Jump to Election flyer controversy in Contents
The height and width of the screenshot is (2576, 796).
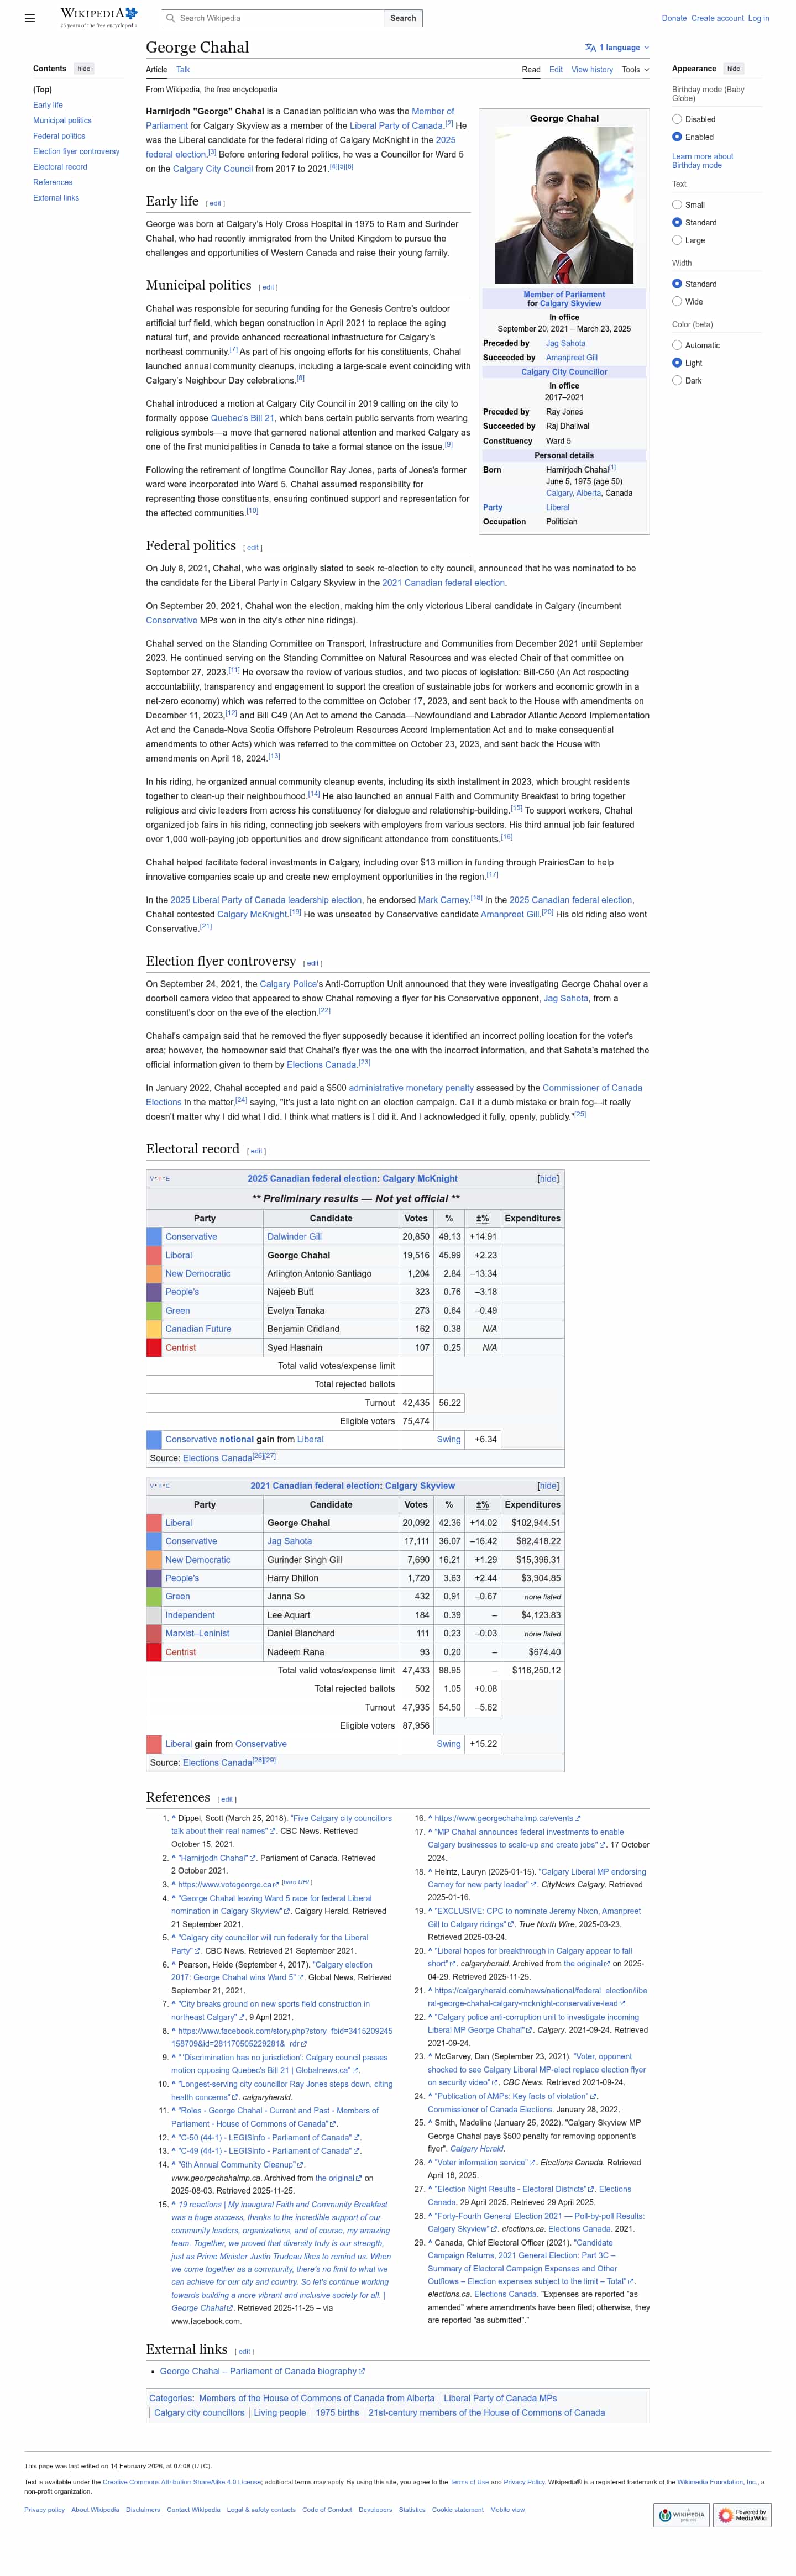(76, 151)
